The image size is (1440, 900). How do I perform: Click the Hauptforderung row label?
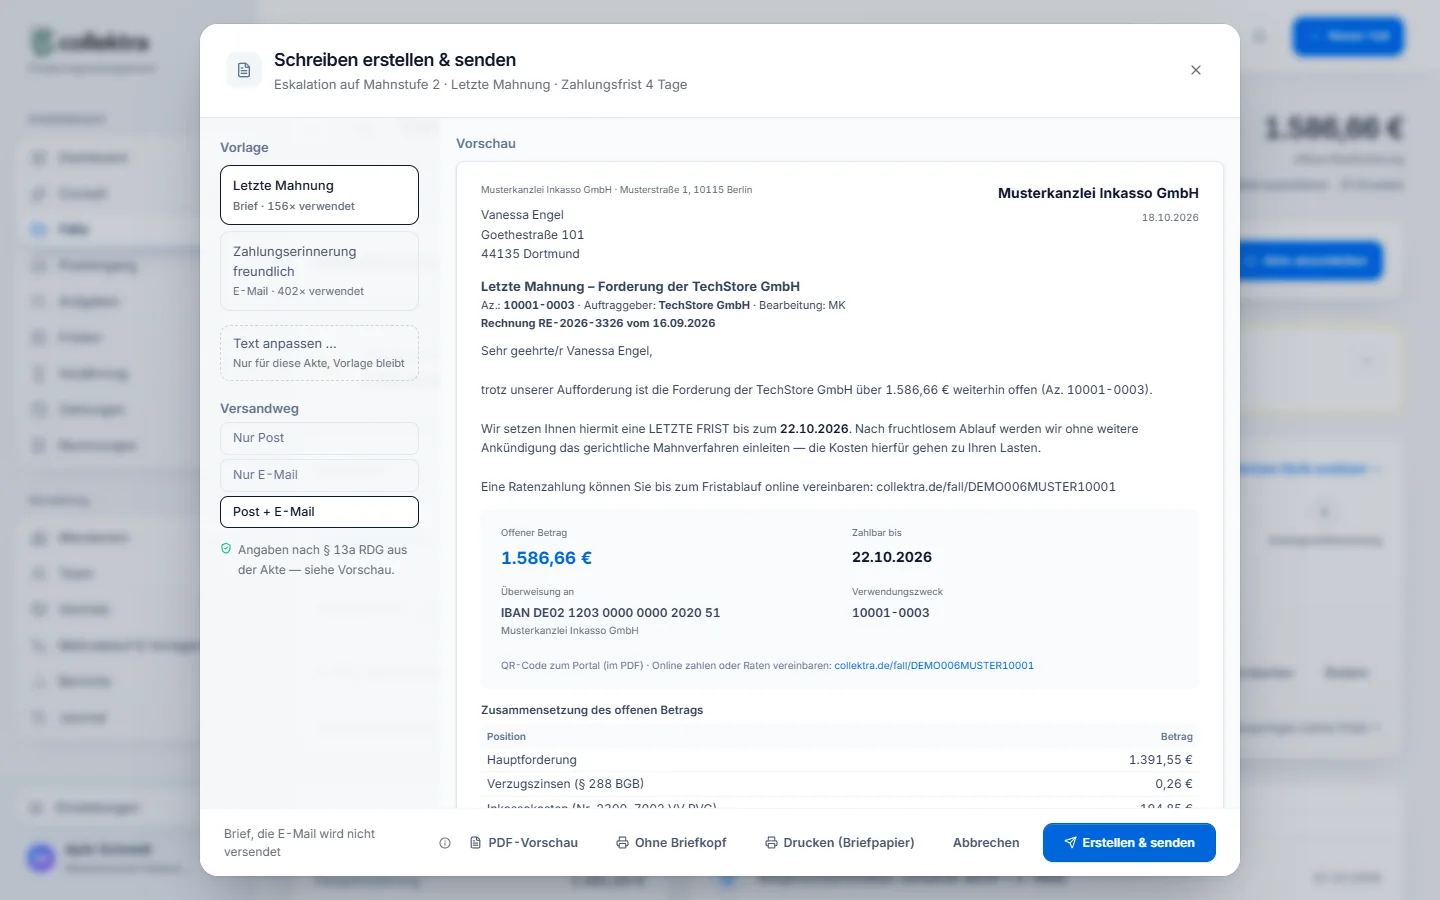click(x=532, y=760)
